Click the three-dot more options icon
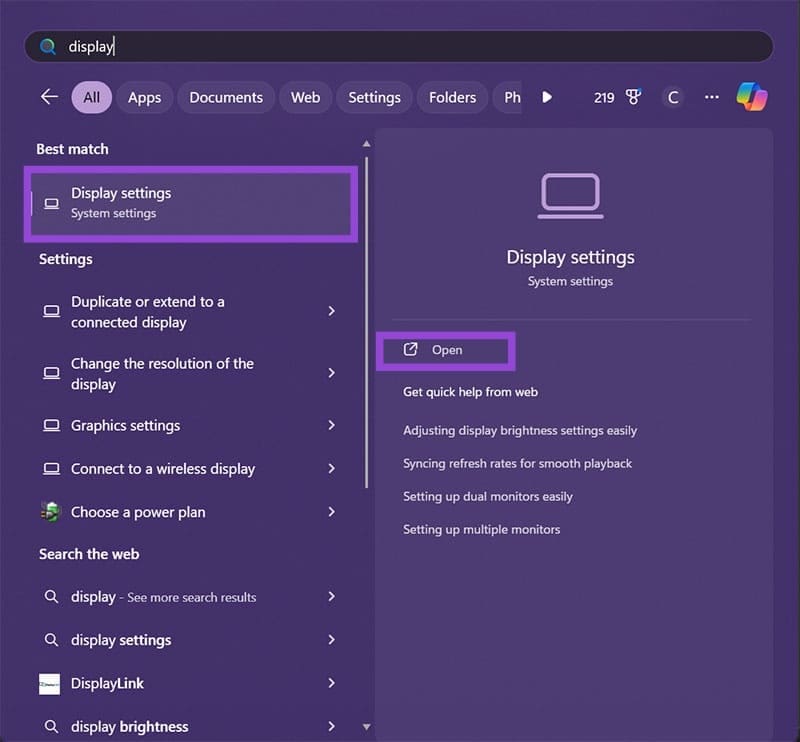 click(712, 97)
